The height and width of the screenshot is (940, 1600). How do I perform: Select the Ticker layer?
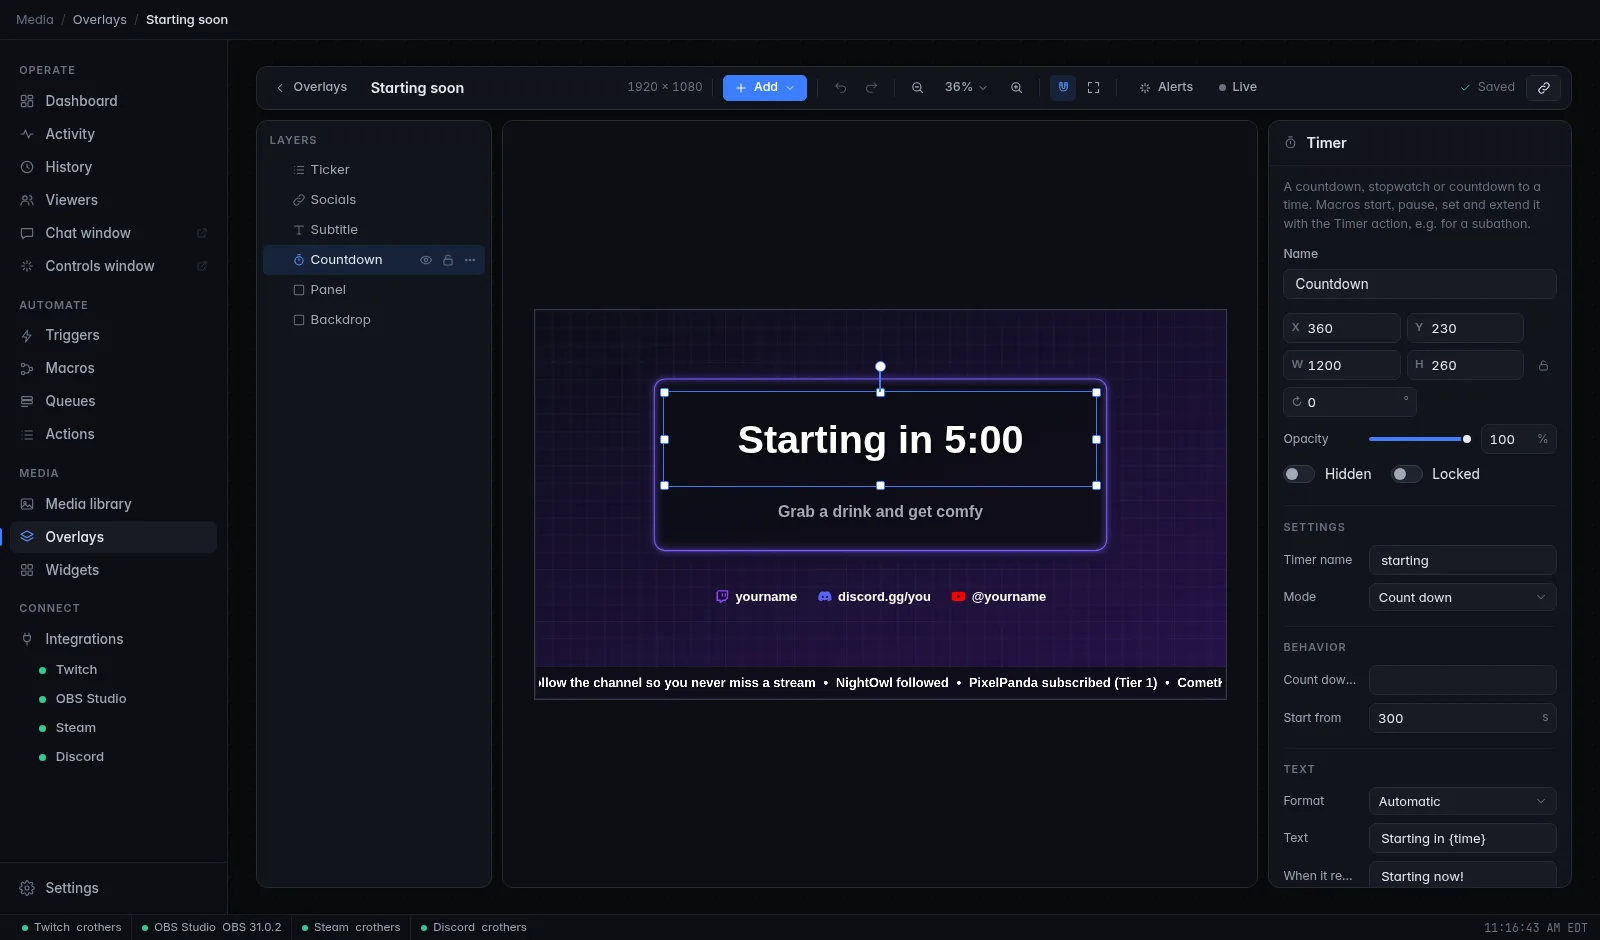[x=374, y=170]
